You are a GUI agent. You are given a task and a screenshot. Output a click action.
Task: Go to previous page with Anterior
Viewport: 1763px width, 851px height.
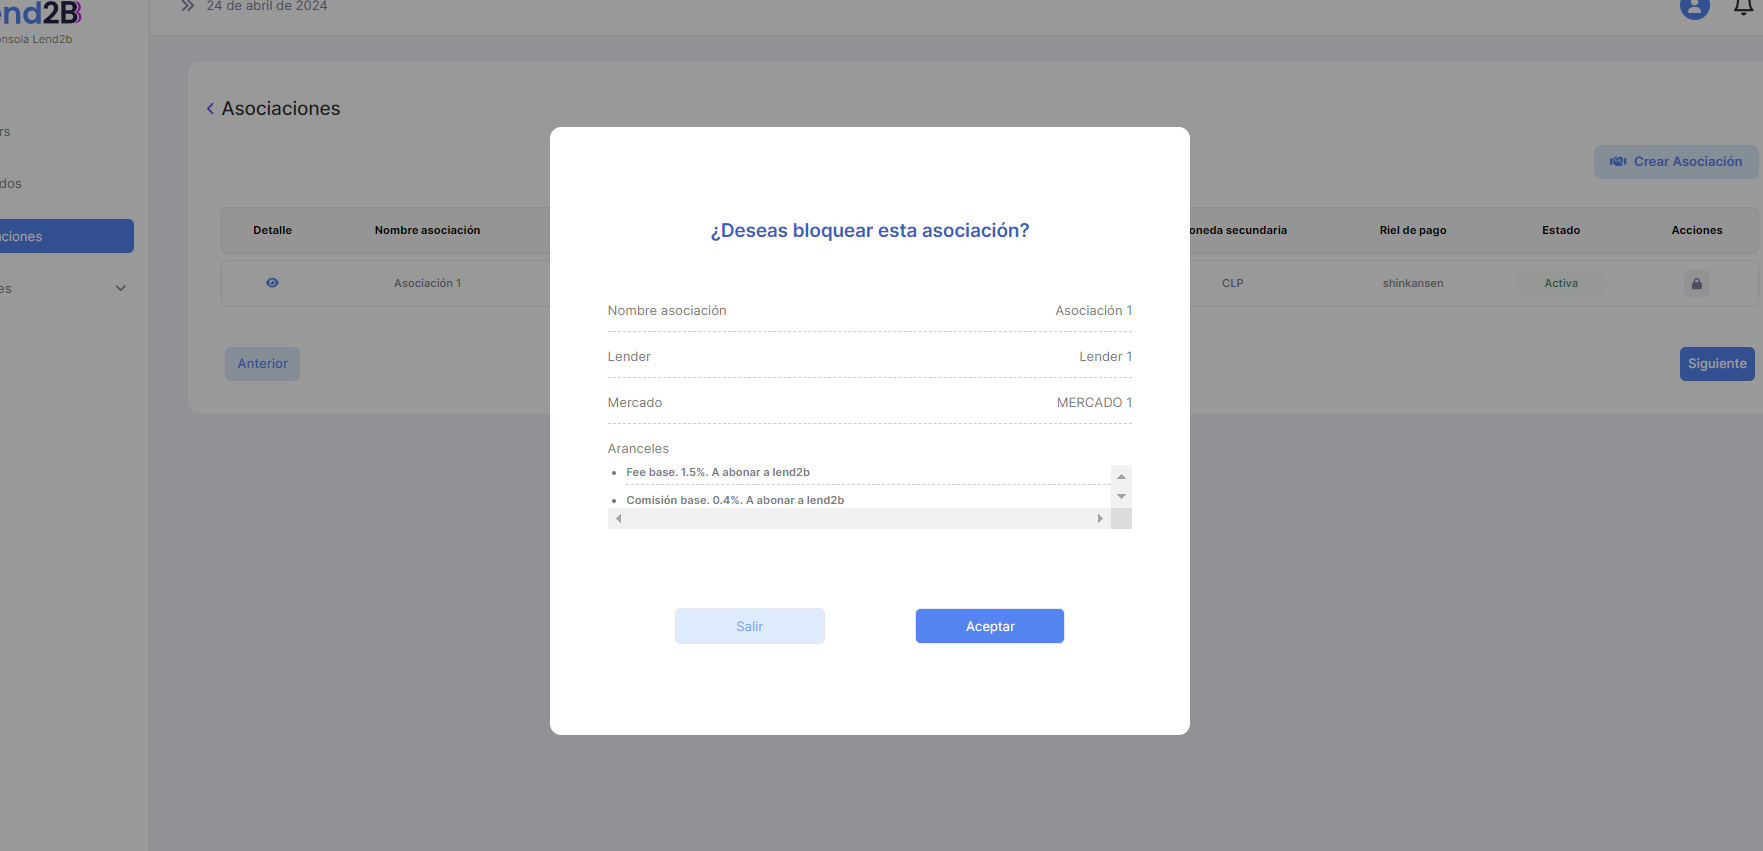[x=262, y=364]
